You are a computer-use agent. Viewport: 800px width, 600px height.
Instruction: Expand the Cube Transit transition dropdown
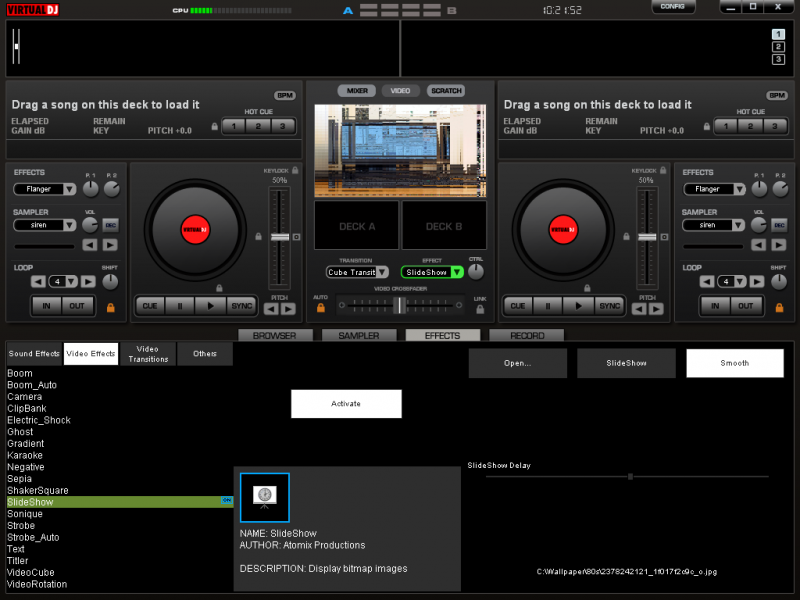pos(382,272)
